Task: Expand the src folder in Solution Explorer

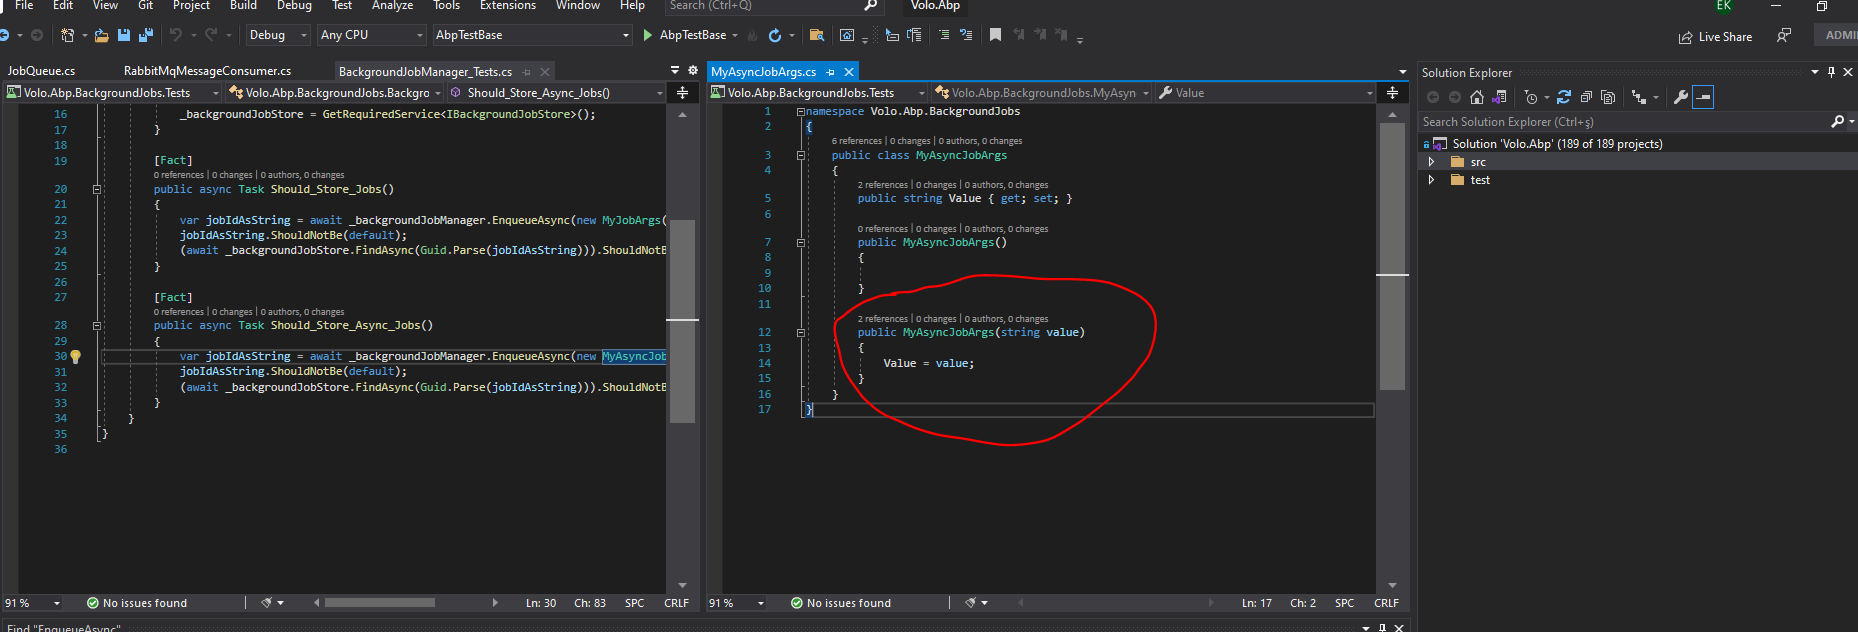Action: pyautogui.click(x=1431, y=162)
